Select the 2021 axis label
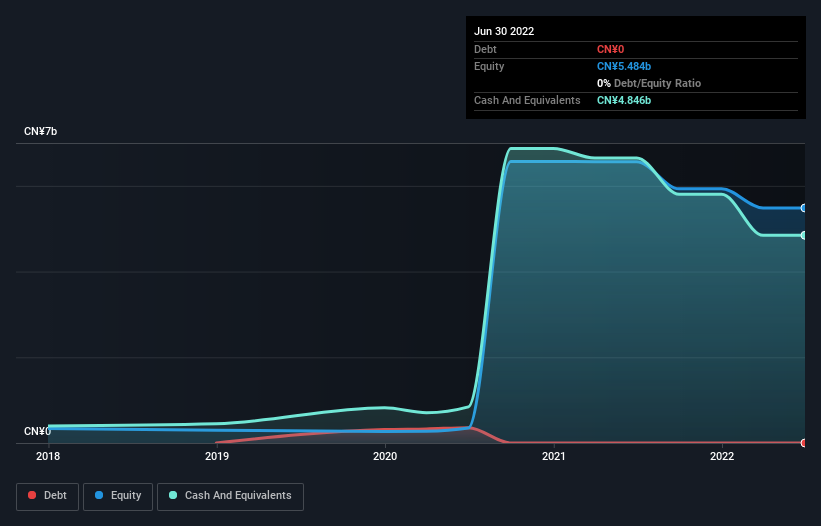 point(553,456)
